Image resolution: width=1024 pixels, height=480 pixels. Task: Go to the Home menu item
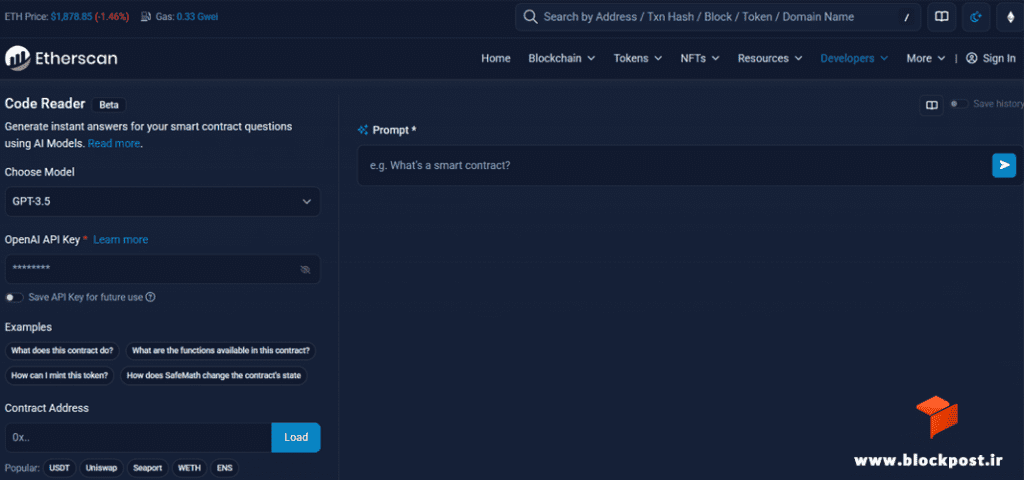pyautogui.click(x=496, y=58)
